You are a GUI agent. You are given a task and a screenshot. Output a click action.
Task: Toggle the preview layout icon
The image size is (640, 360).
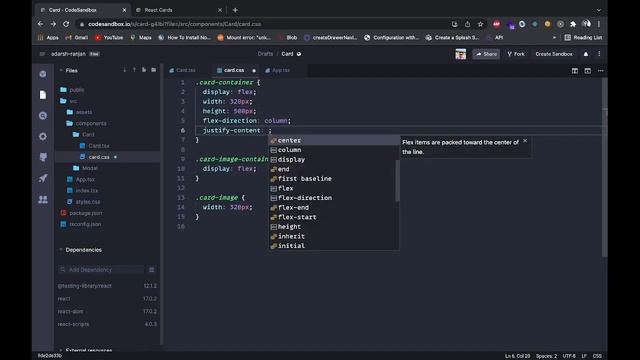[587, 71]
